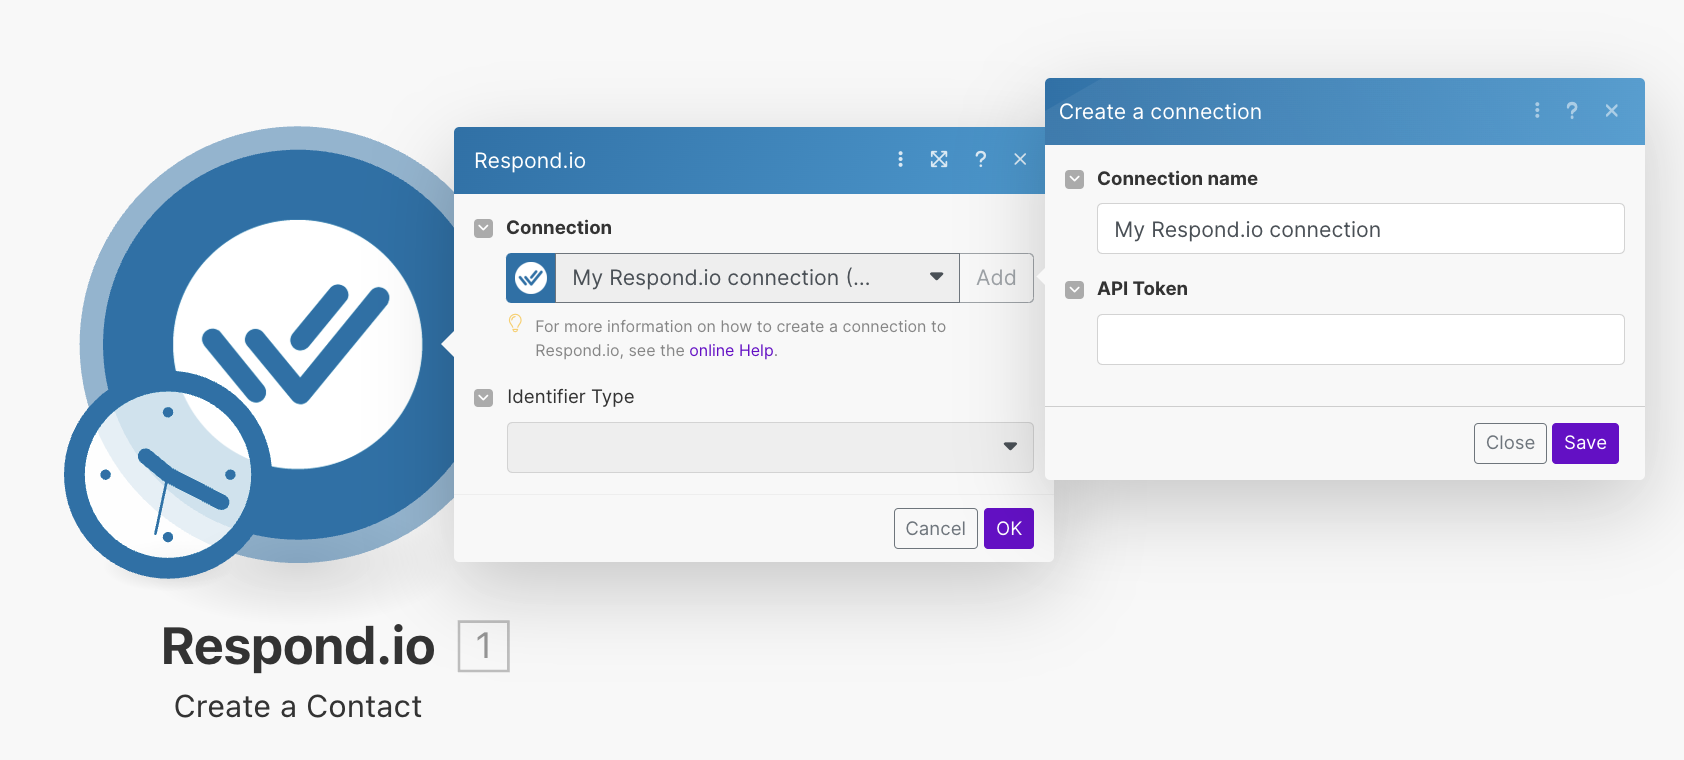Screen dimensions: 1684x760
Task: Toggle the Connection name field checkbox
Action: pyautogui.click(x=1075, y=179)
